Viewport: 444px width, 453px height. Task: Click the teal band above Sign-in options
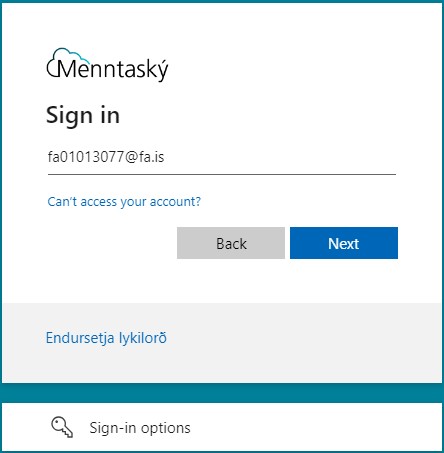(x=222, y=393)
